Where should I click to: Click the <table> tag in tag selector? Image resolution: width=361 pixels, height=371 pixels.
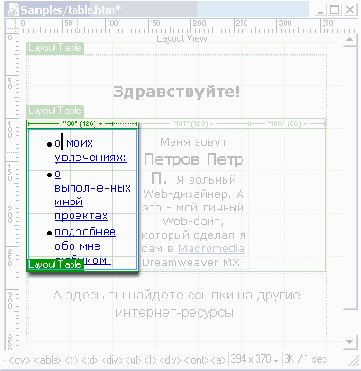pos(48,360)
